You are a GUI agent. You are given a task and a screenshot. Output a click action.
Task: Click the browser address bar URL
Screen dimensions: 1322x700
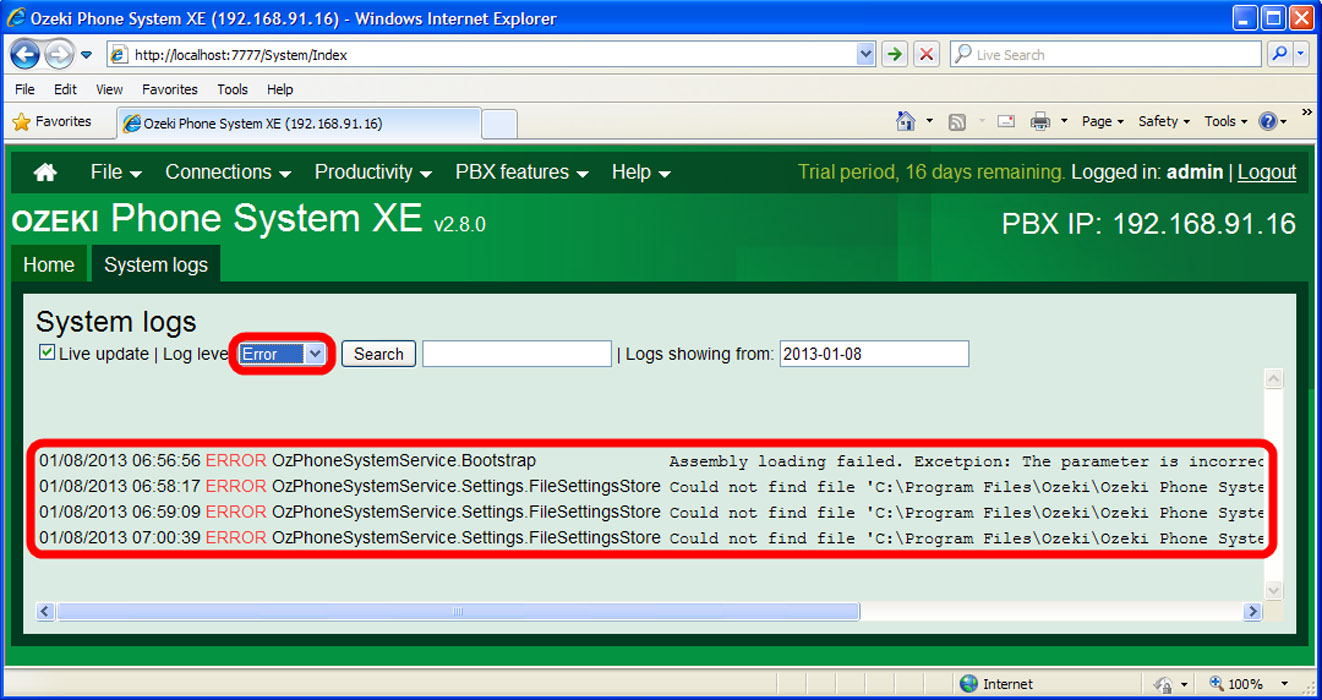(x=480, y=55)
